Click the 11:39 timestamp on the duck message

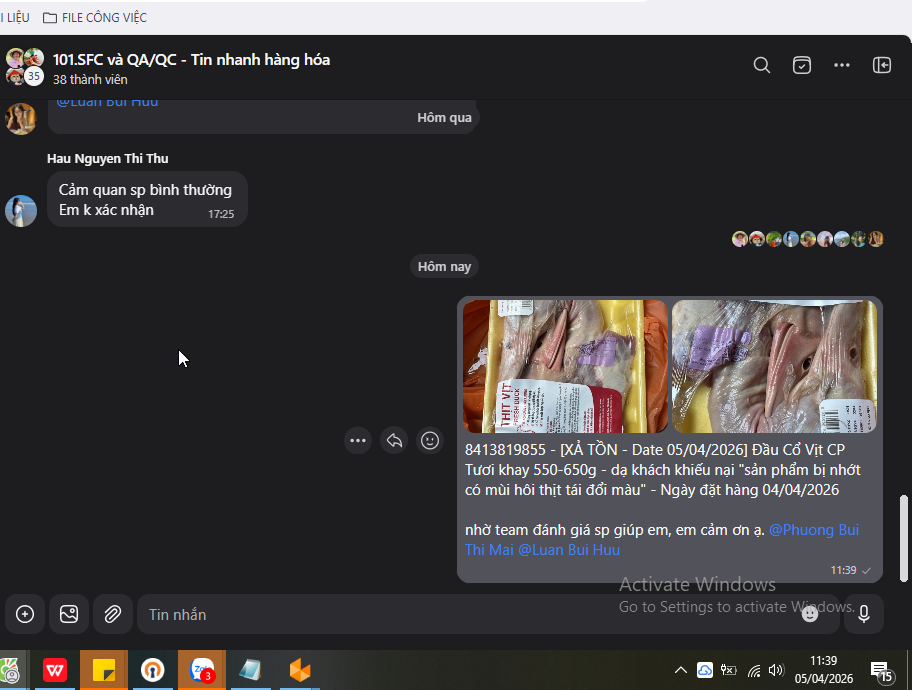click(843, 570)
